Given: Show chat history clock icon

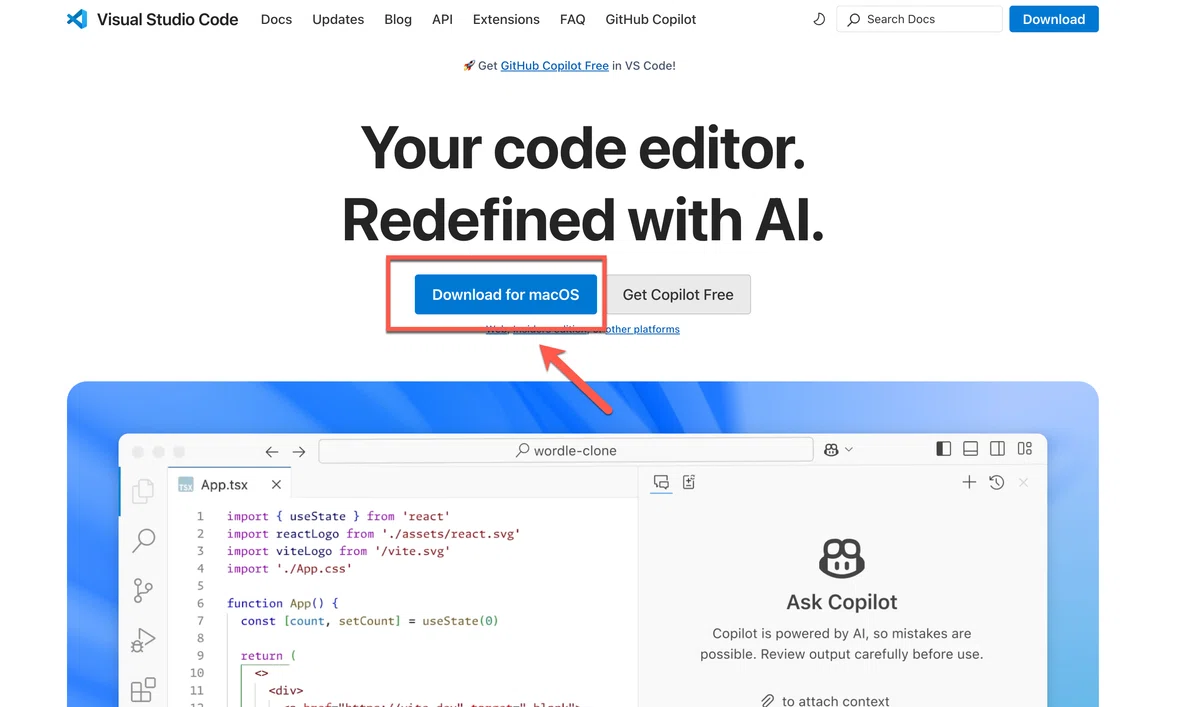Looking at the screenshot, I should pos(997,482).
